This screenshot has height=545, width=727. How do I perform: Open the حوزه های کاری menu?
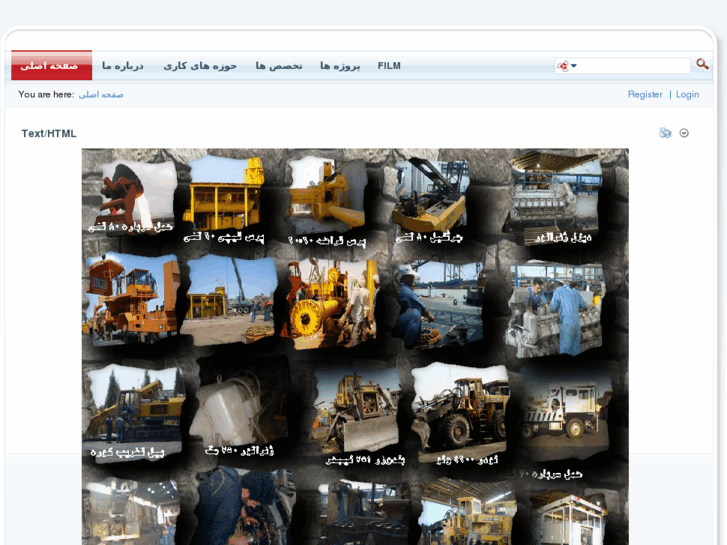point(200,66)
